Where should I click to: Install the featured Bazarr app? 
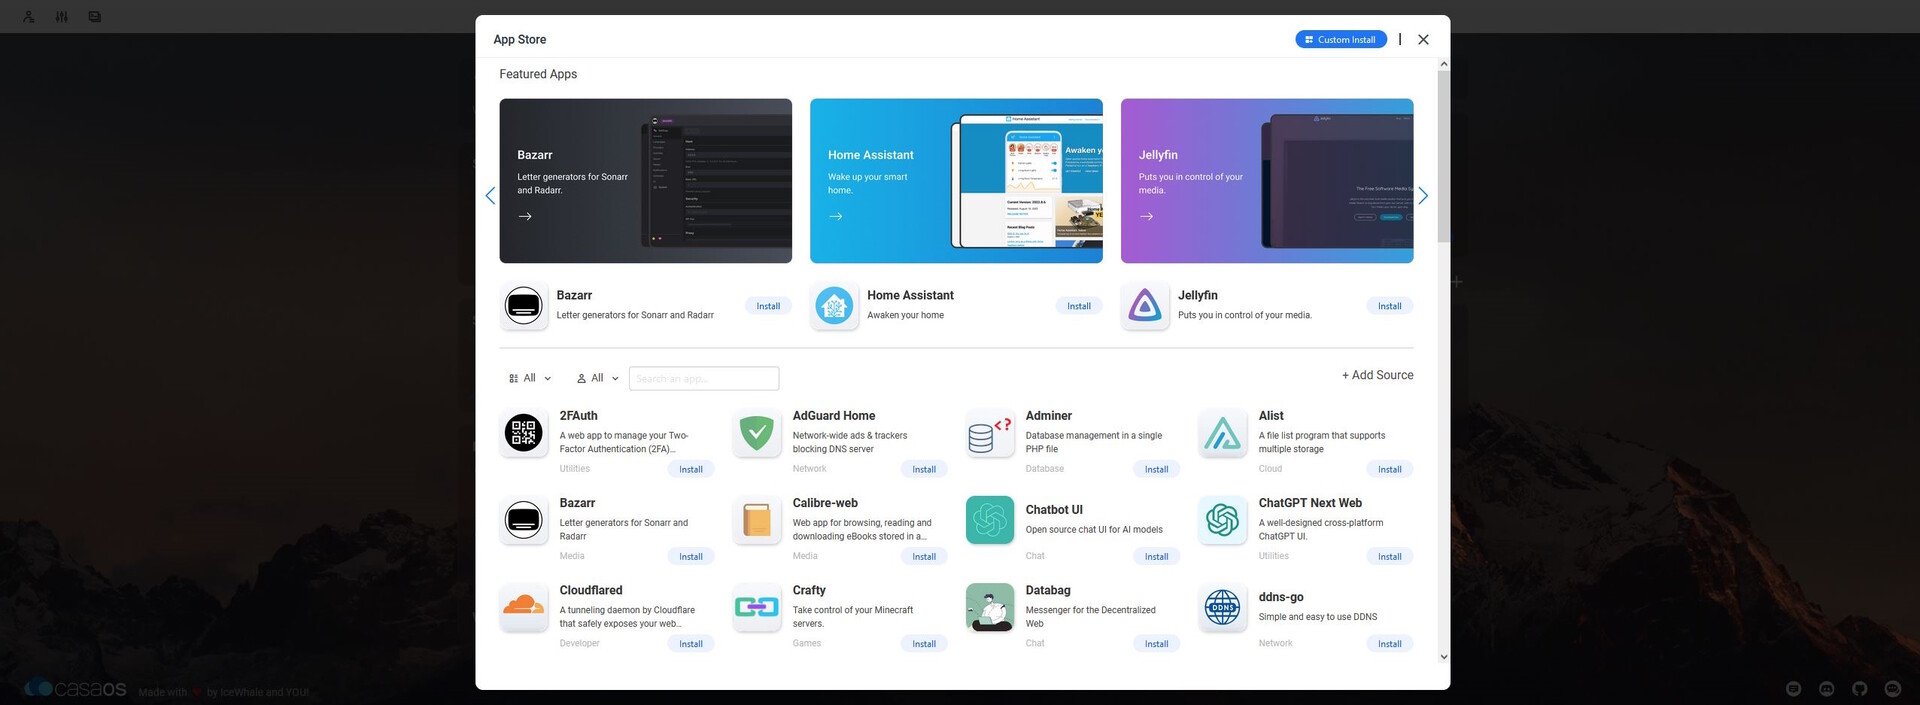pyautogui.click(x=768, y=306)
